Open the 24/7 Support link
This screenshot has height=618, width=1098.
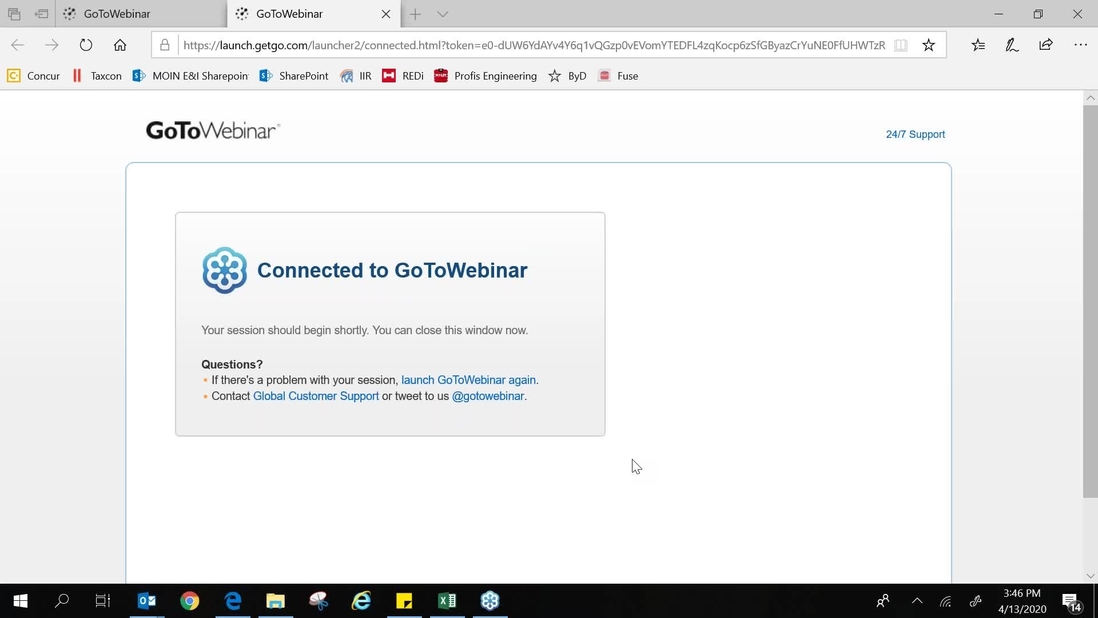pyautogui.click(x=915, y=134)
